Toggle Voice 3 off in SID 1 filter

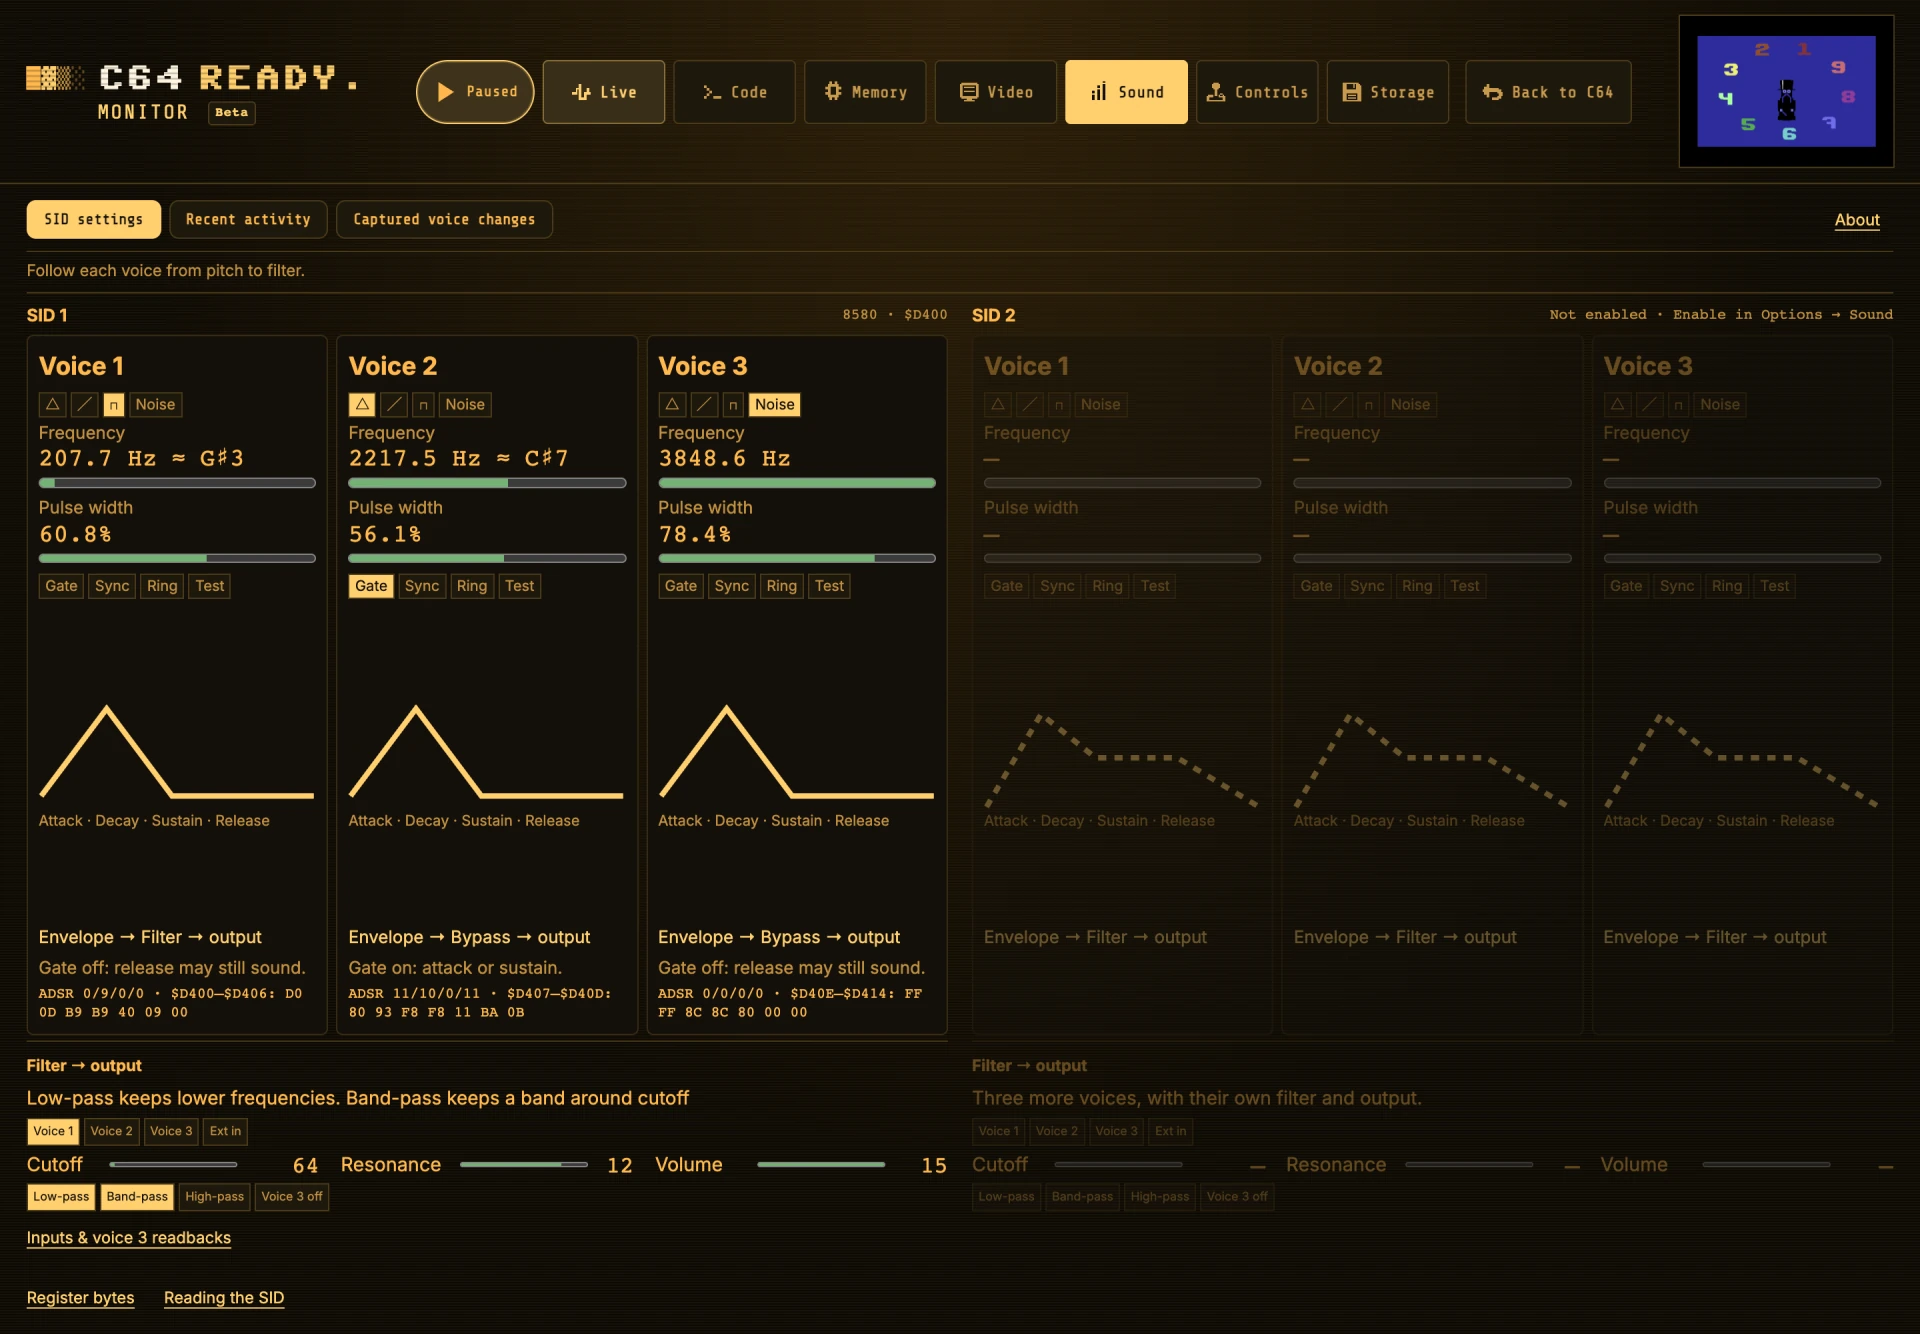pos(292,1197)
